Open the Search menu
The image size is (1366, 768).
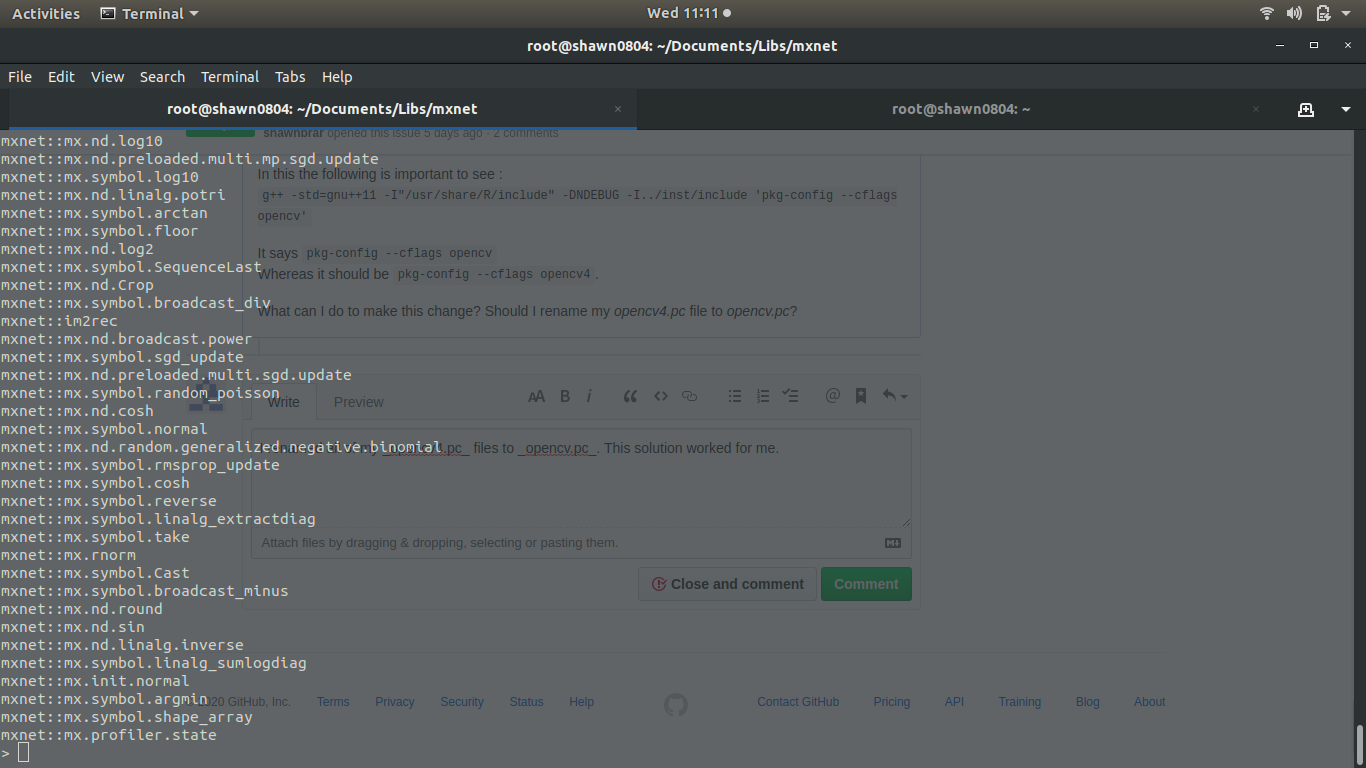162,76
